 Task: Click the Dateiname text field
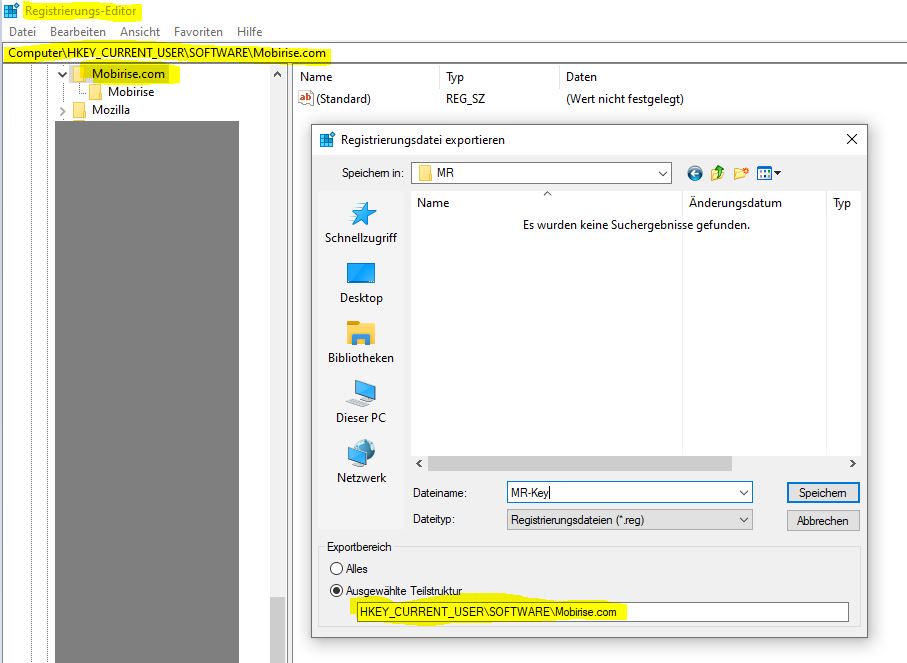pos(620,493)
